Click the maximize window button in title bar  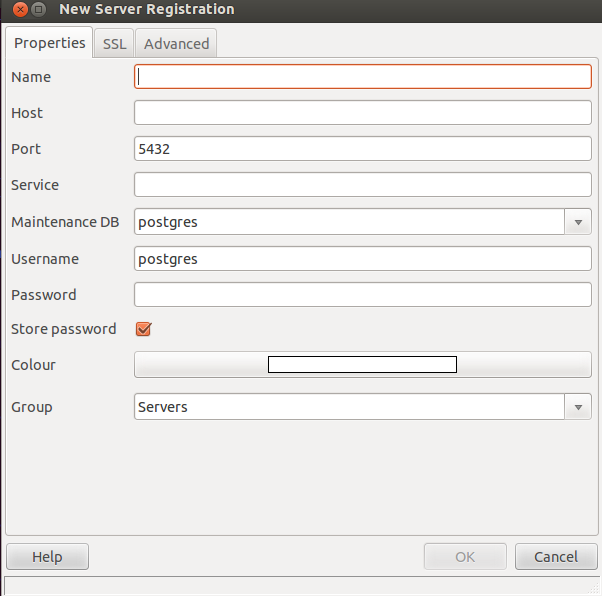pos(38,9)
